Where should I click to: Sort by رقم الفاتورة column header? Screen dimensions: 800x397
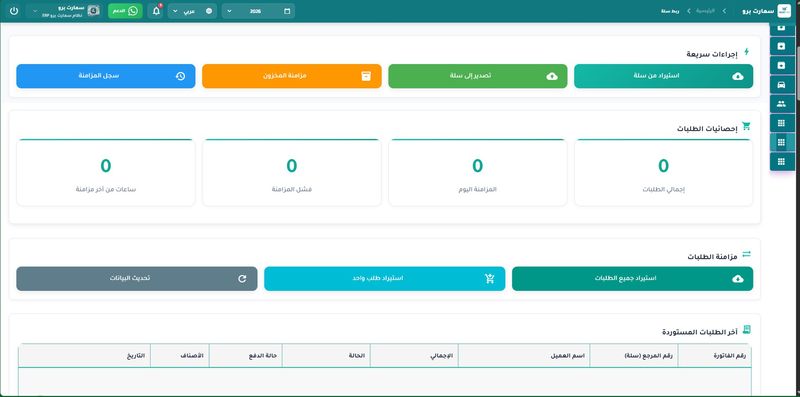point(715,356)
